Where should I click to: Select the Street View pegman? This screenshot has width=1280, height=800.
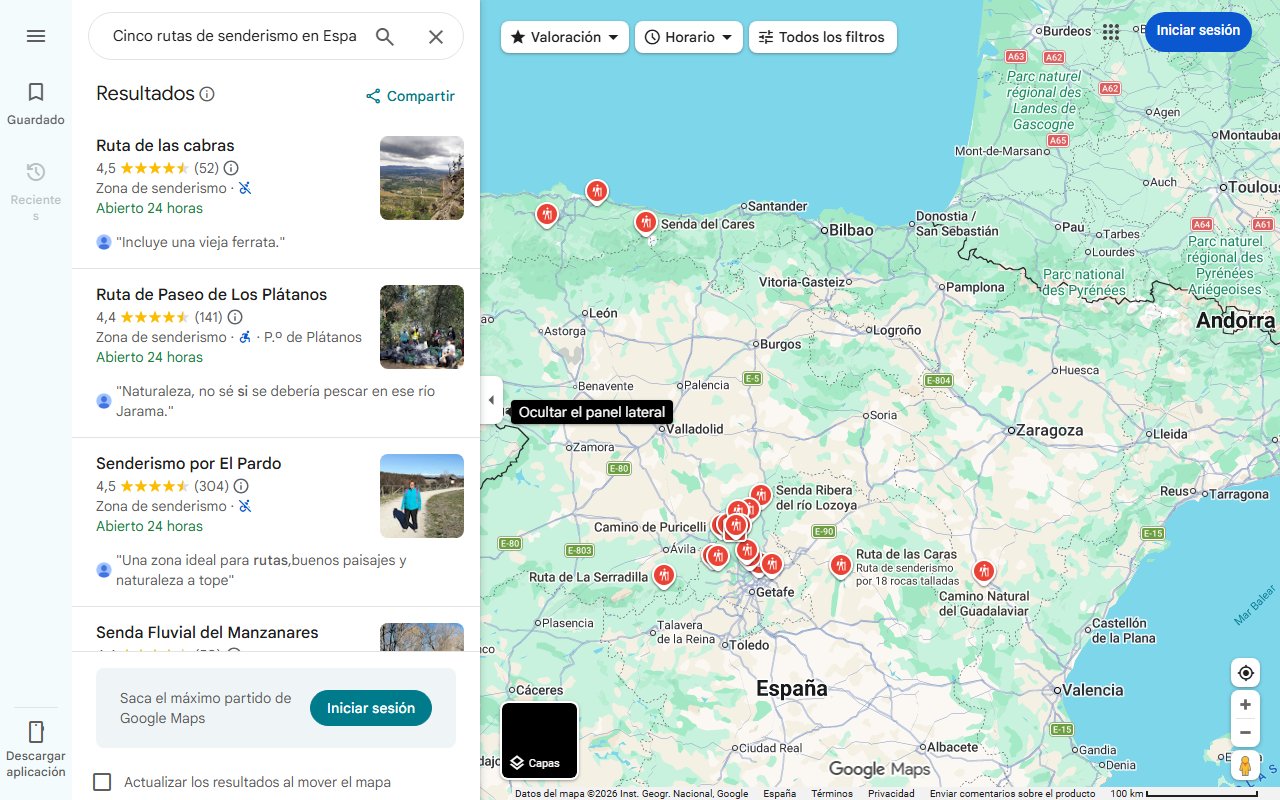[x=1245, y=765]
